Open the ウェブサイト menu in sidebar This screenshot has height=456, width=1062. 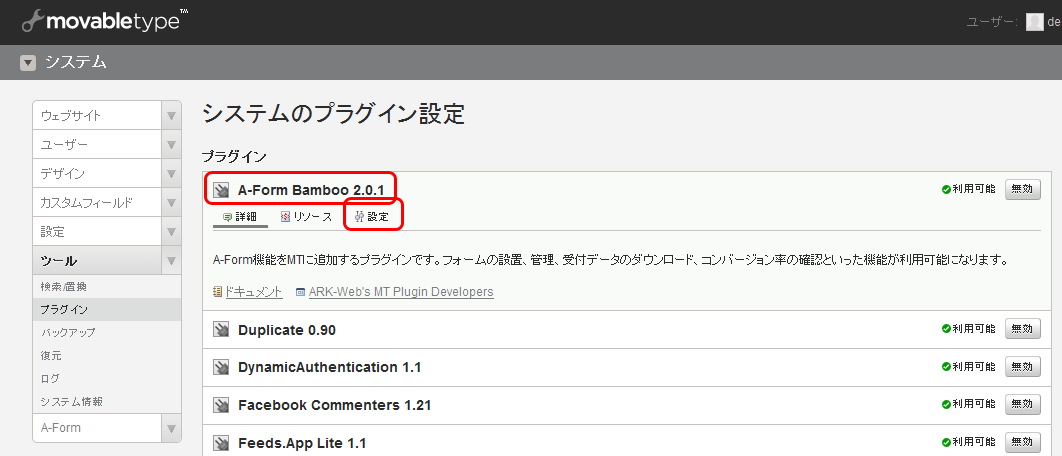pyautogui.click(x=98, y=116)
